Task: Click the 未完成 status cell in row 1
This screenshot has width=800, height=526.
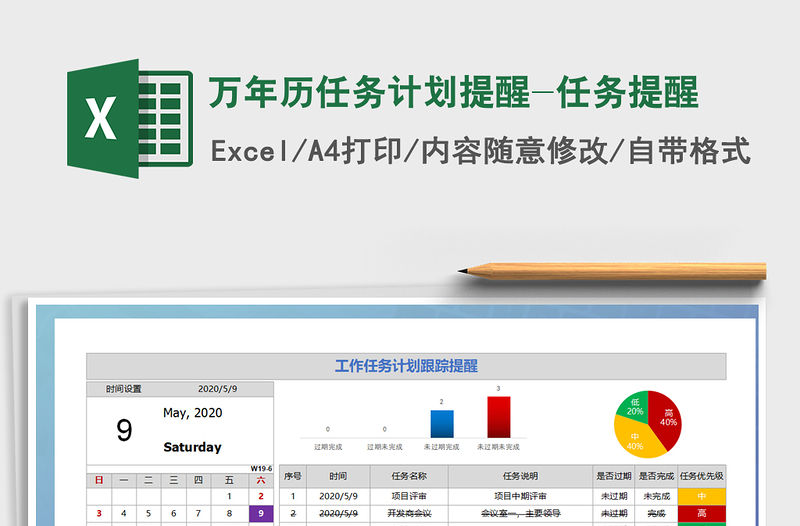Action: click(656, 495)
